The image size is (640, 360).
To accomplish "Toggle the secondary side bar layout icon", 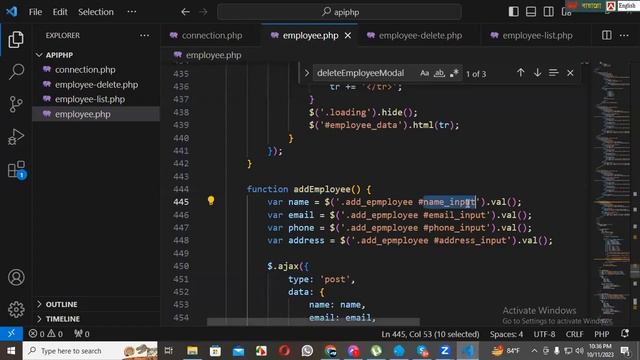I will [x=549, y=11].
